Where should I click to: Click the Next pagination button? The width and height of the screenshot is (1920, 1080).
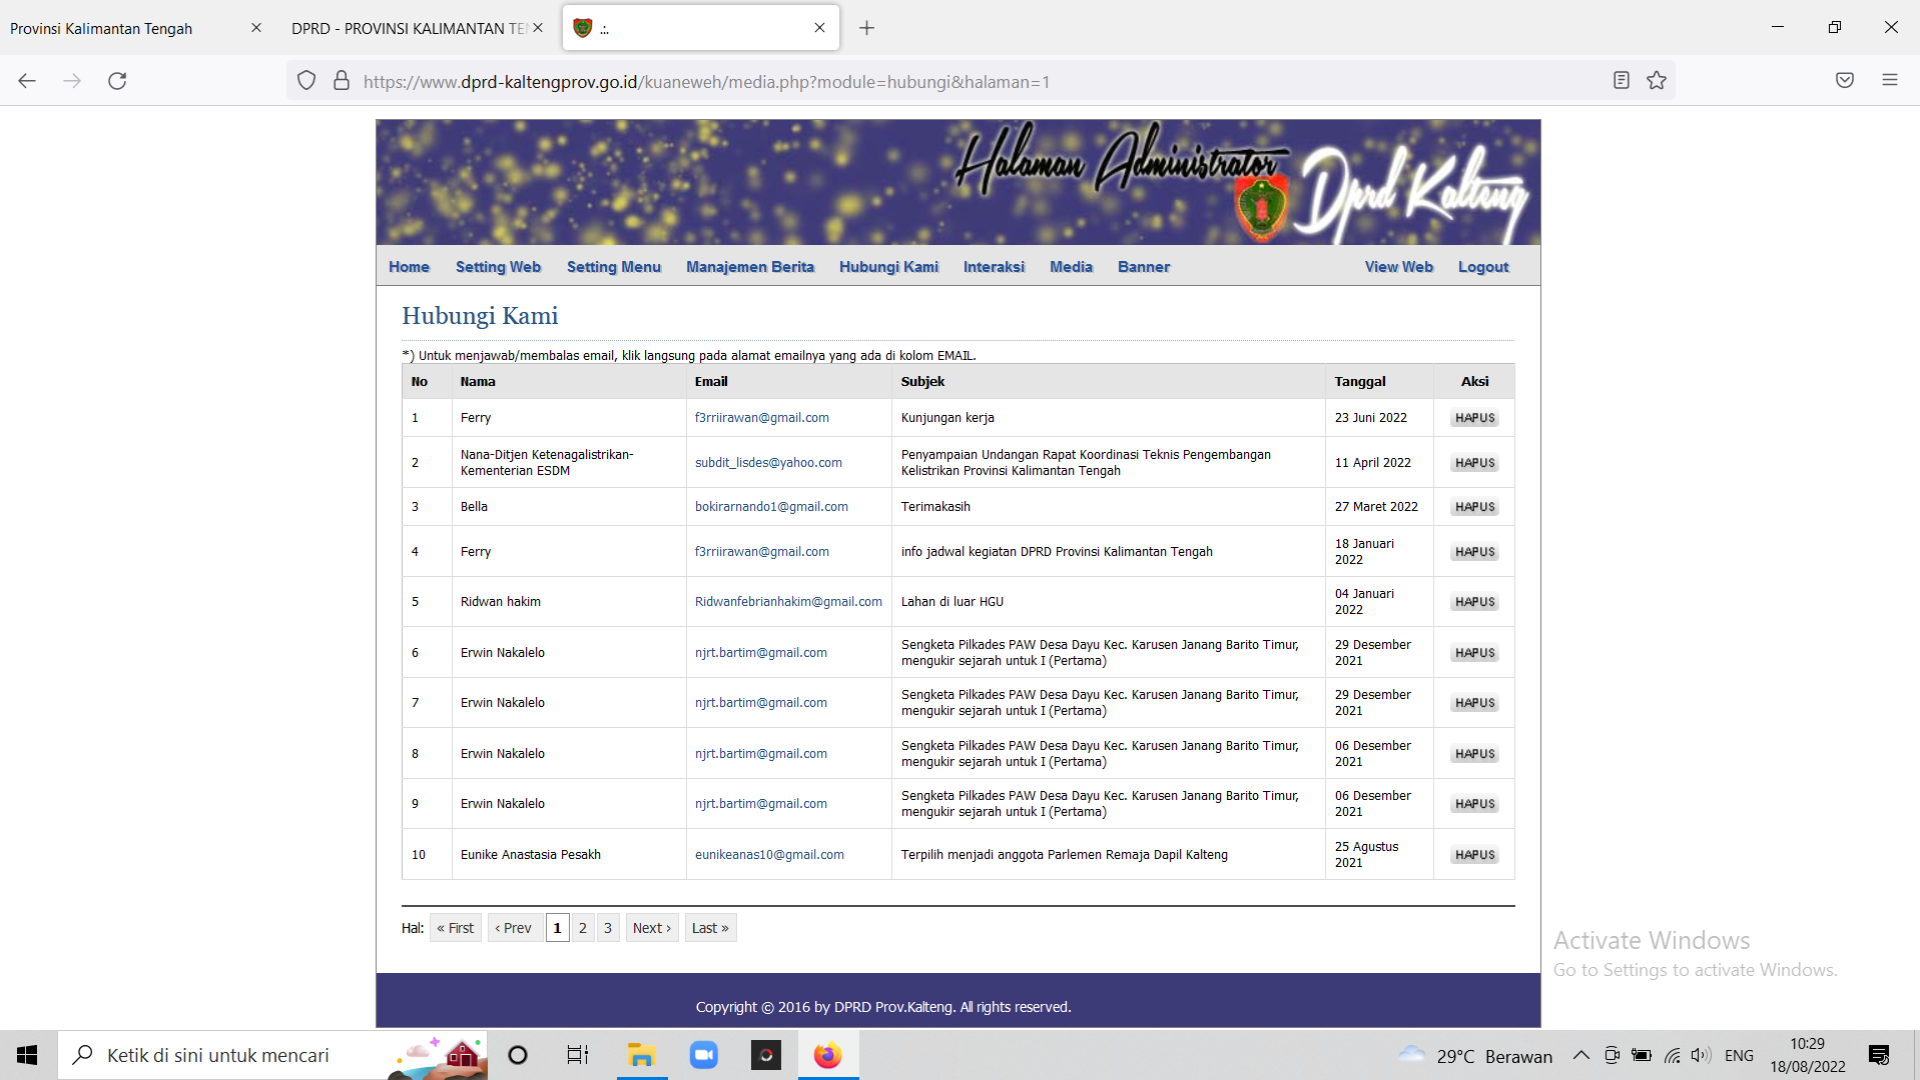(x=652, y=928)
